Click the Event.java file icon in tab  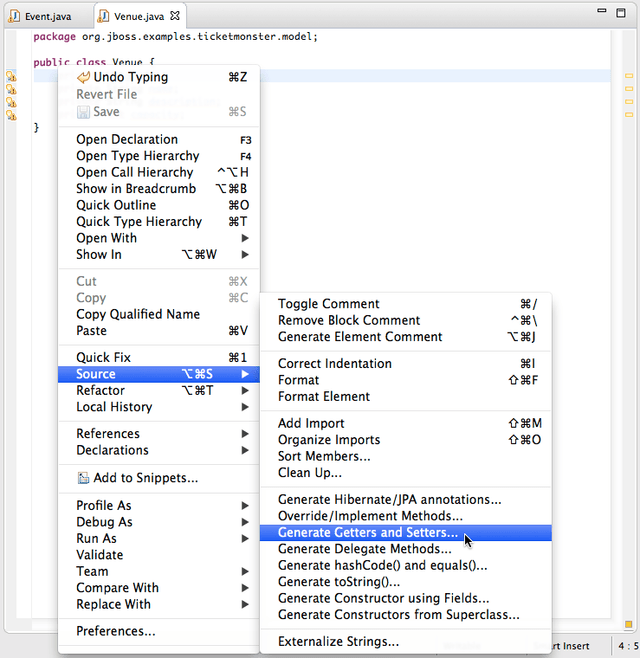point(14,16)
